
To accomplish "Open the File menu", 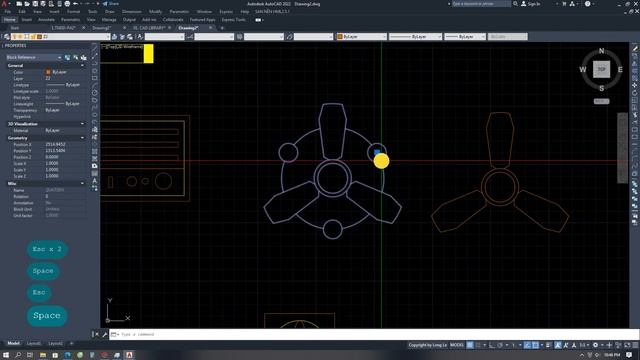I will [x=8, y=11].
